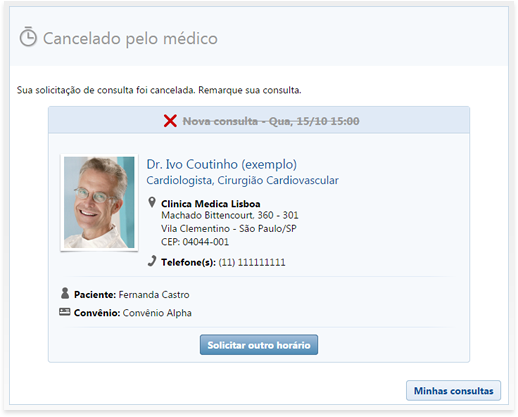Click the red X cancellation icon
Screen dimensions: 518x417
(x=170, y=121)
